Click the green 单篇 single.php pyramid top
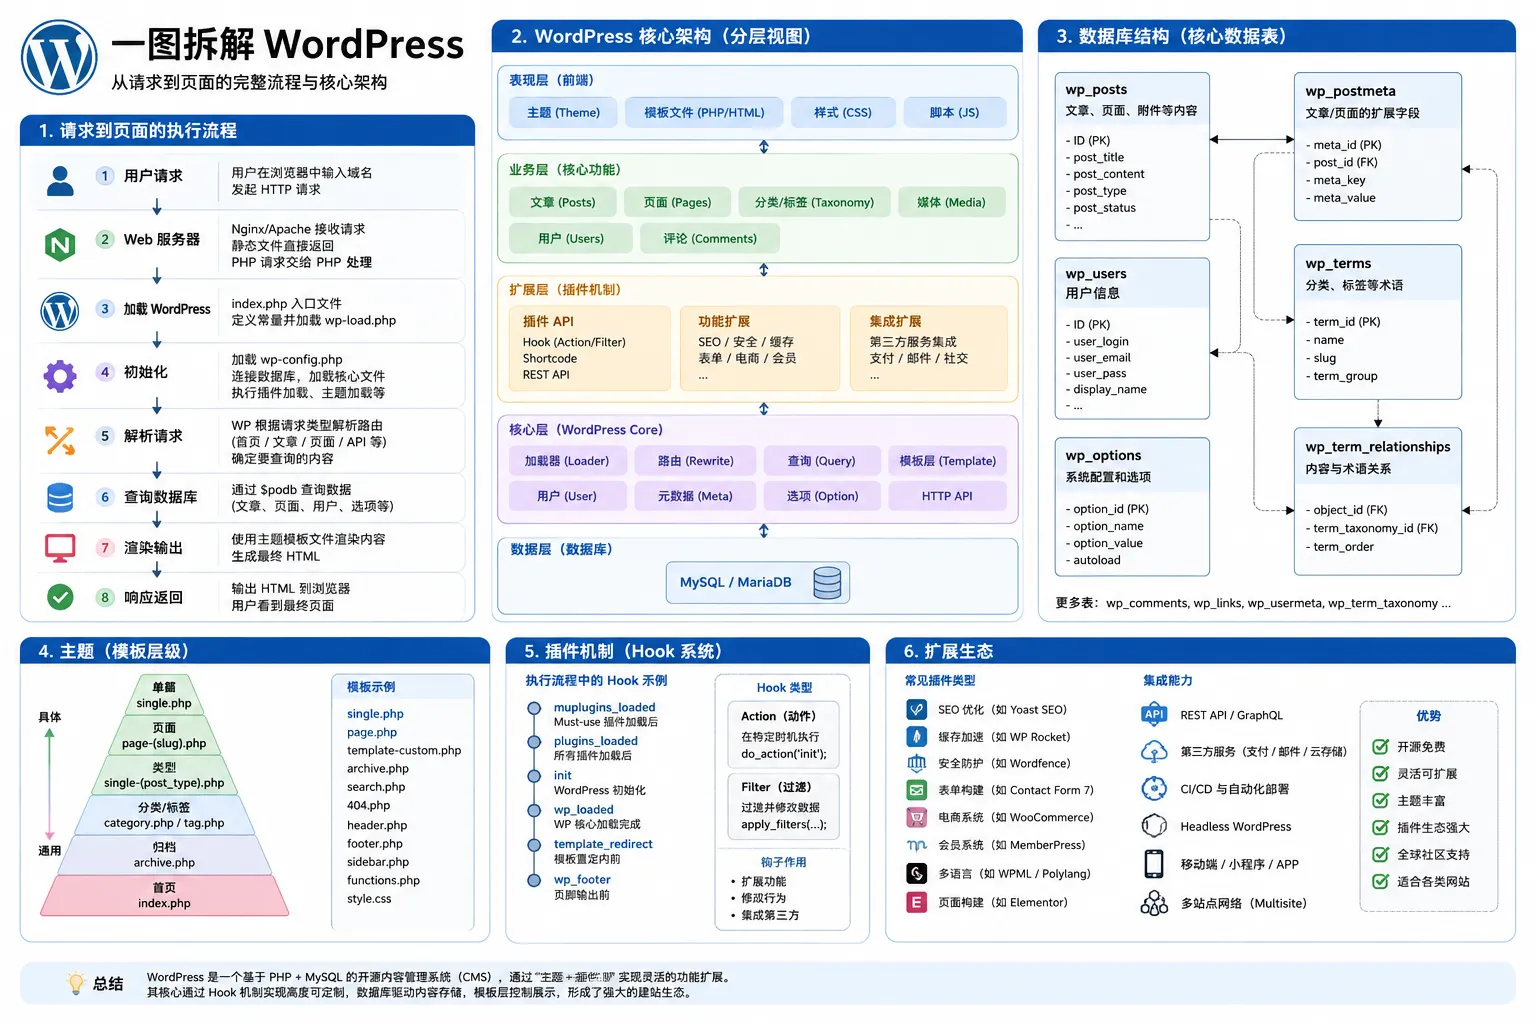The image size is (1536, 1024). (x=164, y=695)
